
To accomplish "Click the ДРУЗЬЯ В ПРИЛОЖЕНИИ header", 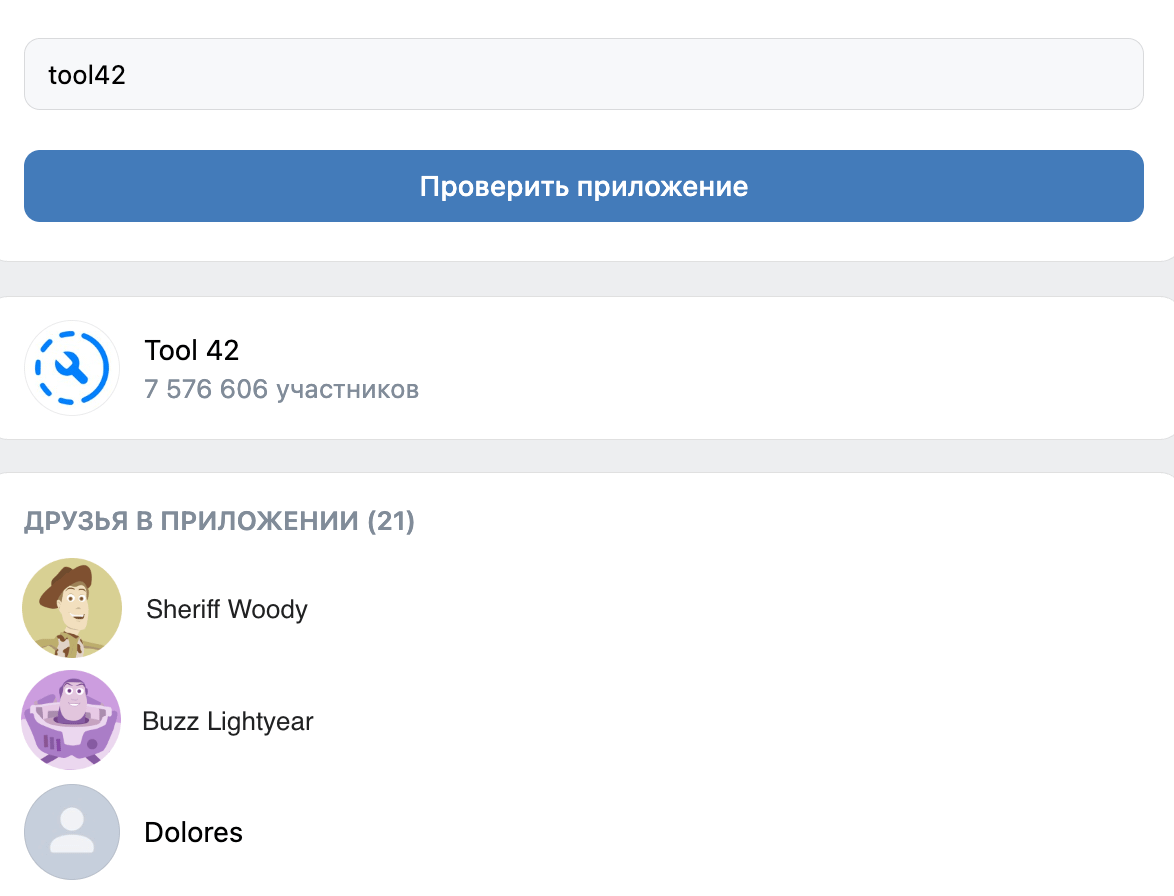I will (192, 521).
